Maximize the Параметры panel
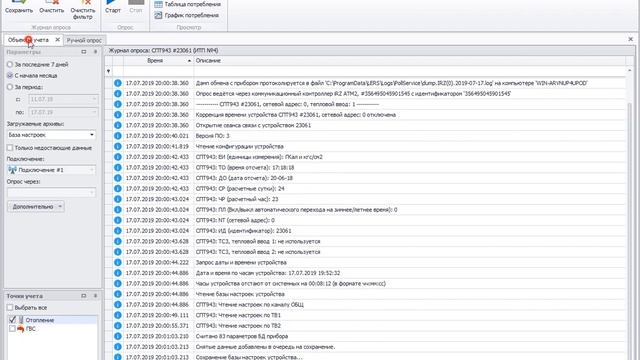 pos(84,52)
